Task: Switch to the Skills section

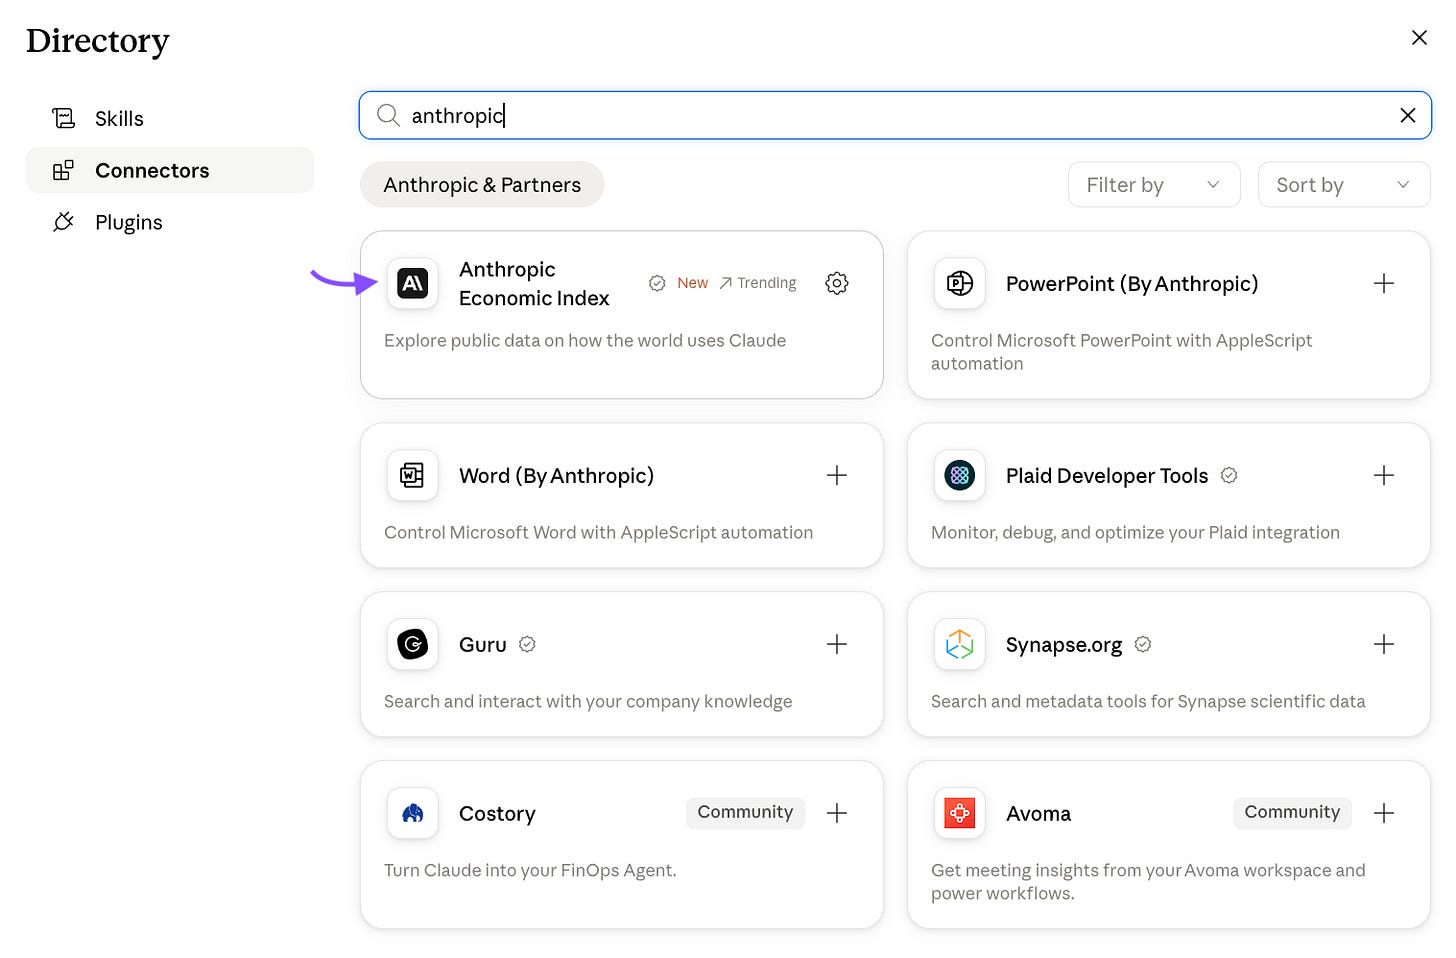Action: [170, 119]
